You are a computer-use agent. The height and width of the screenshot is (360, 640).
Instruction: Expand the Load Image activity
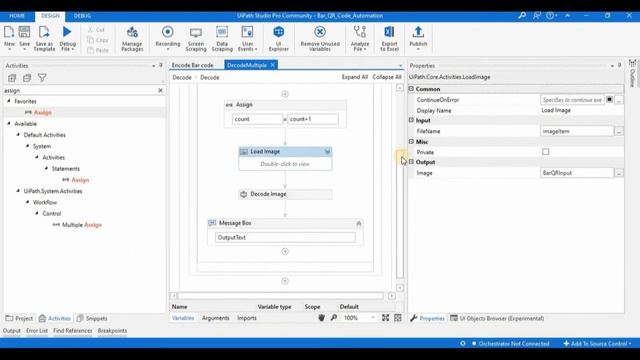click(327, 152)
